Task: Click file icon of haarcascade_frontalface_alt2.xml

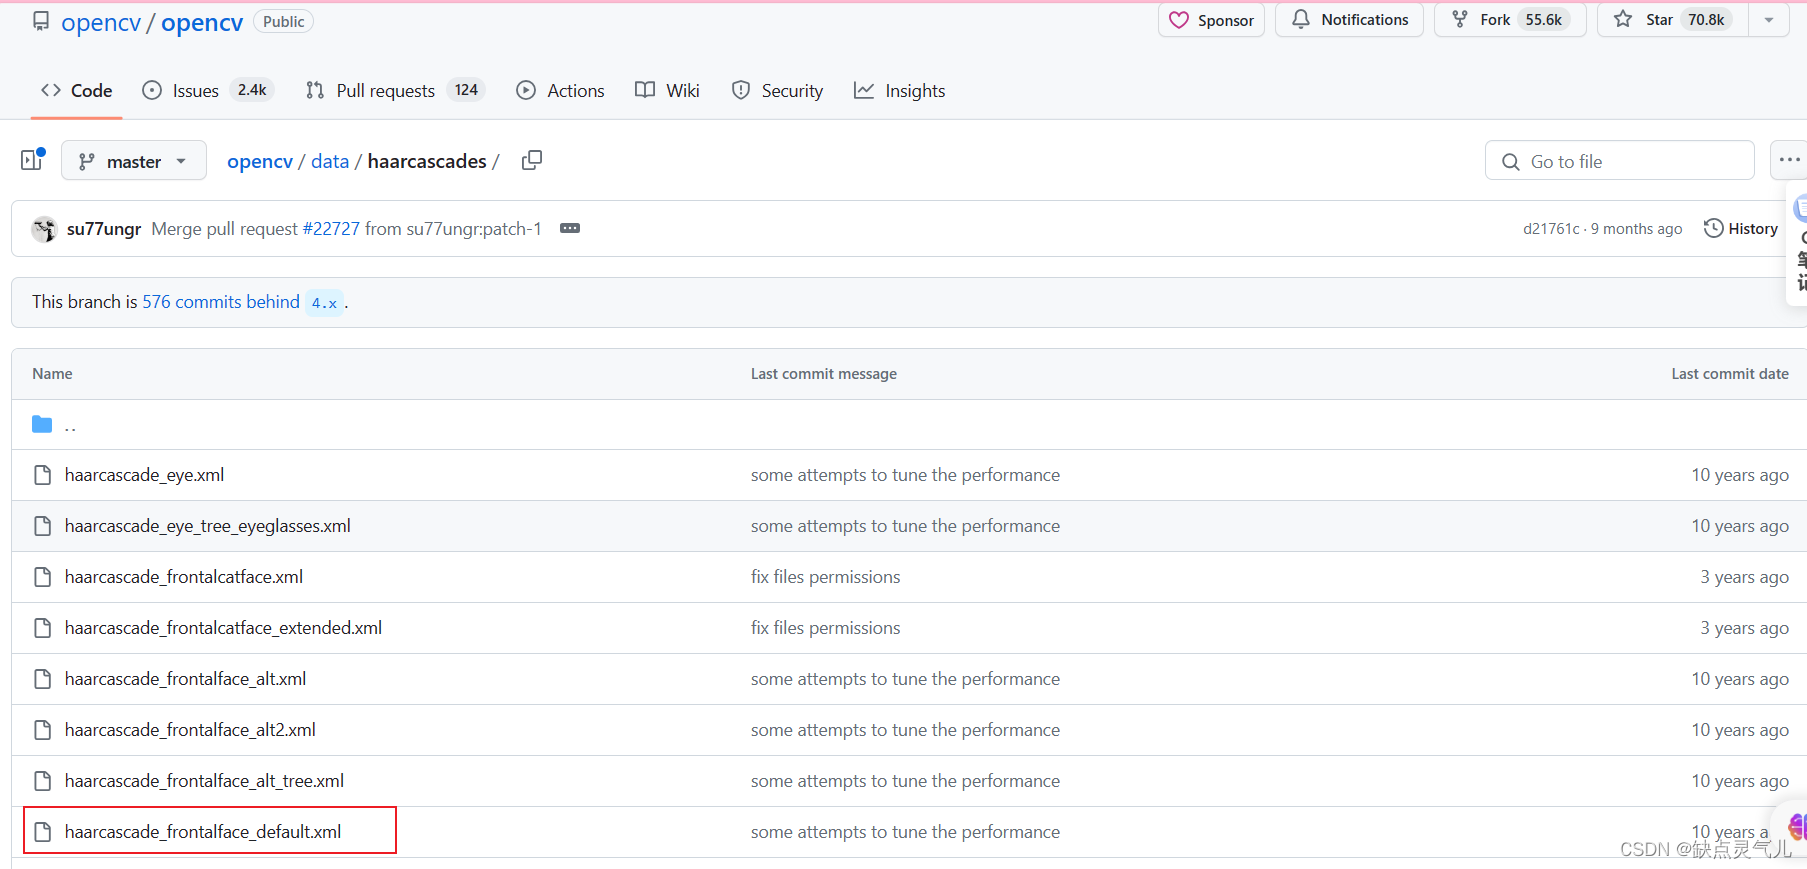Action: tap(42, 730)
